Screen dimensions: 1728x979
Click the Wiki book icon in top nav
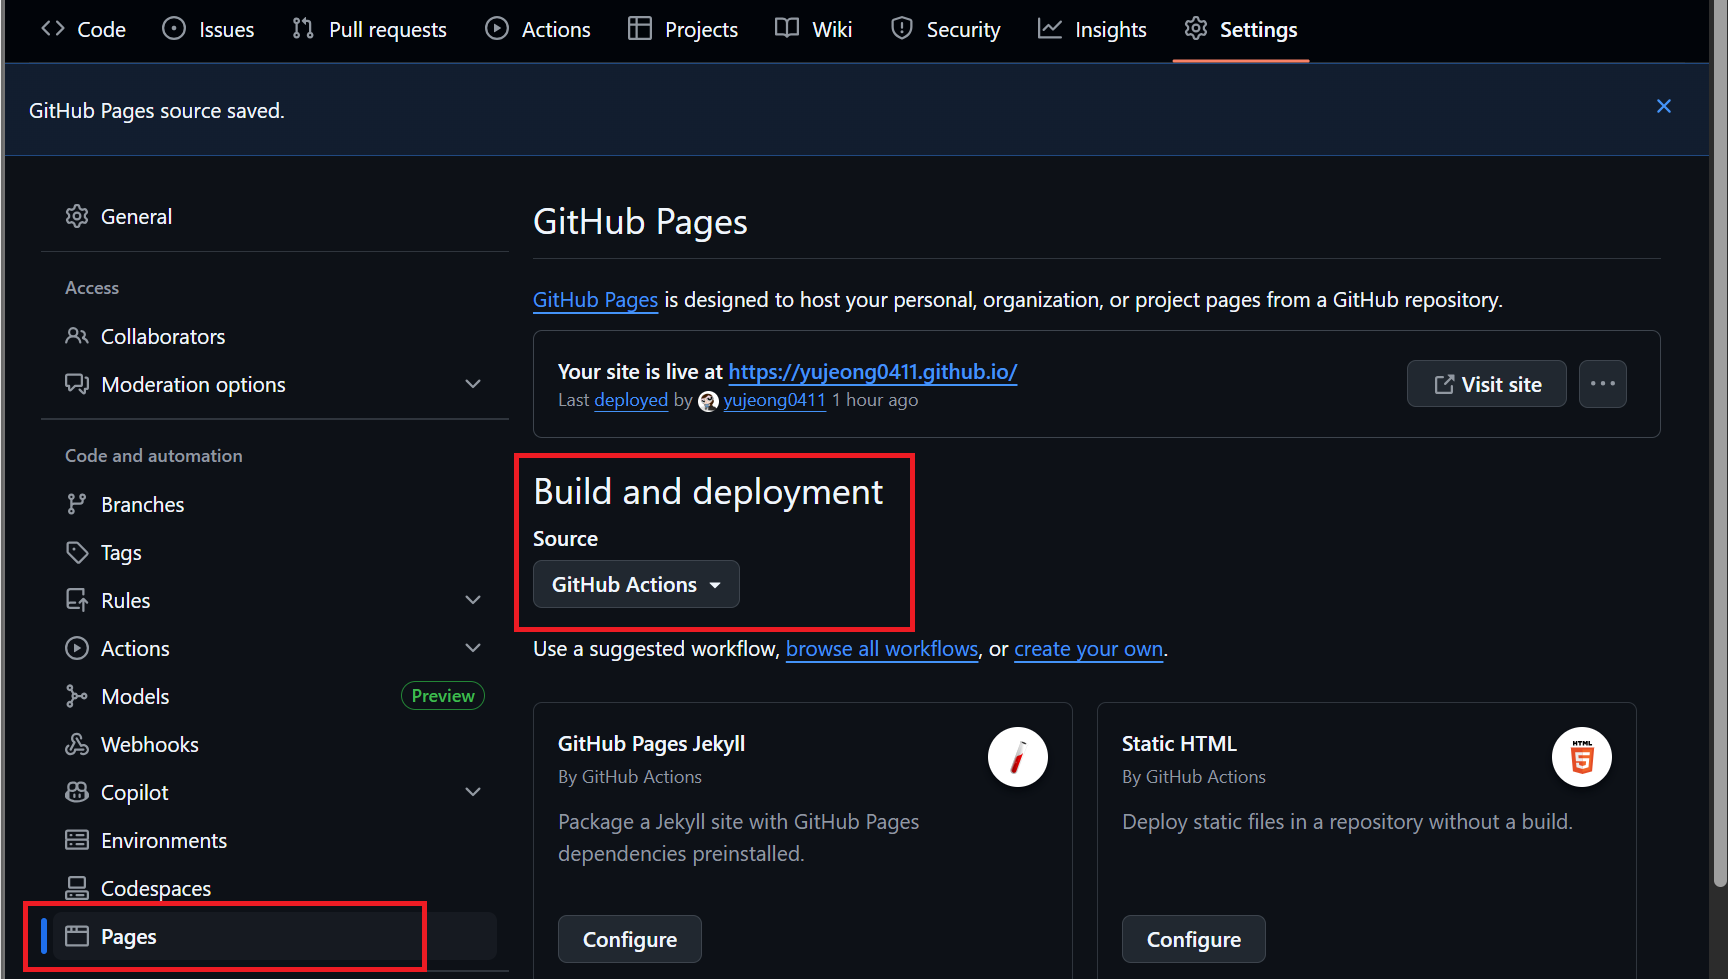(x=787, y=29)
